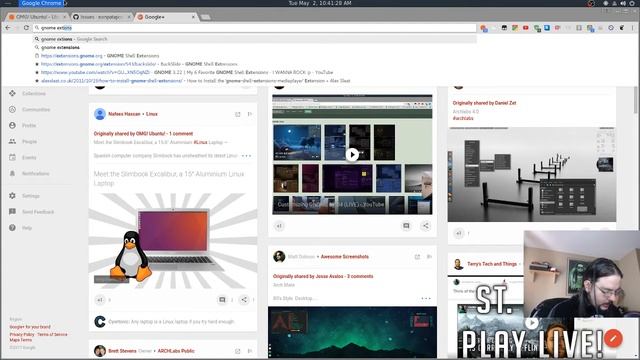This screenshot has height=360, width=640.
Task: Open Nafees Hassan's profile name link
Action: click(124, 114)
